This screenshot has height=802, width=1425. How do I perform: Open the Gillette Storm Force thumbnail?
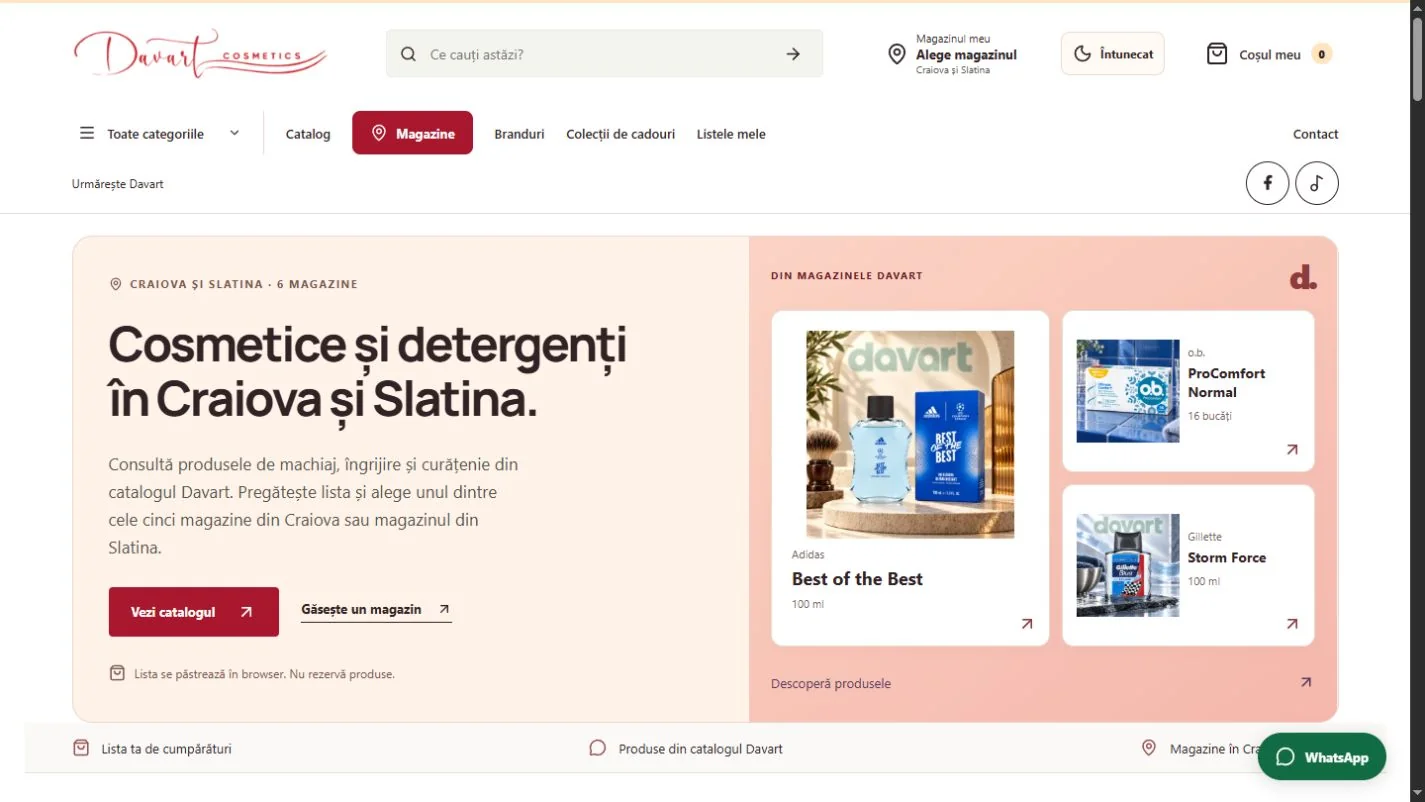coord(1128,565)
